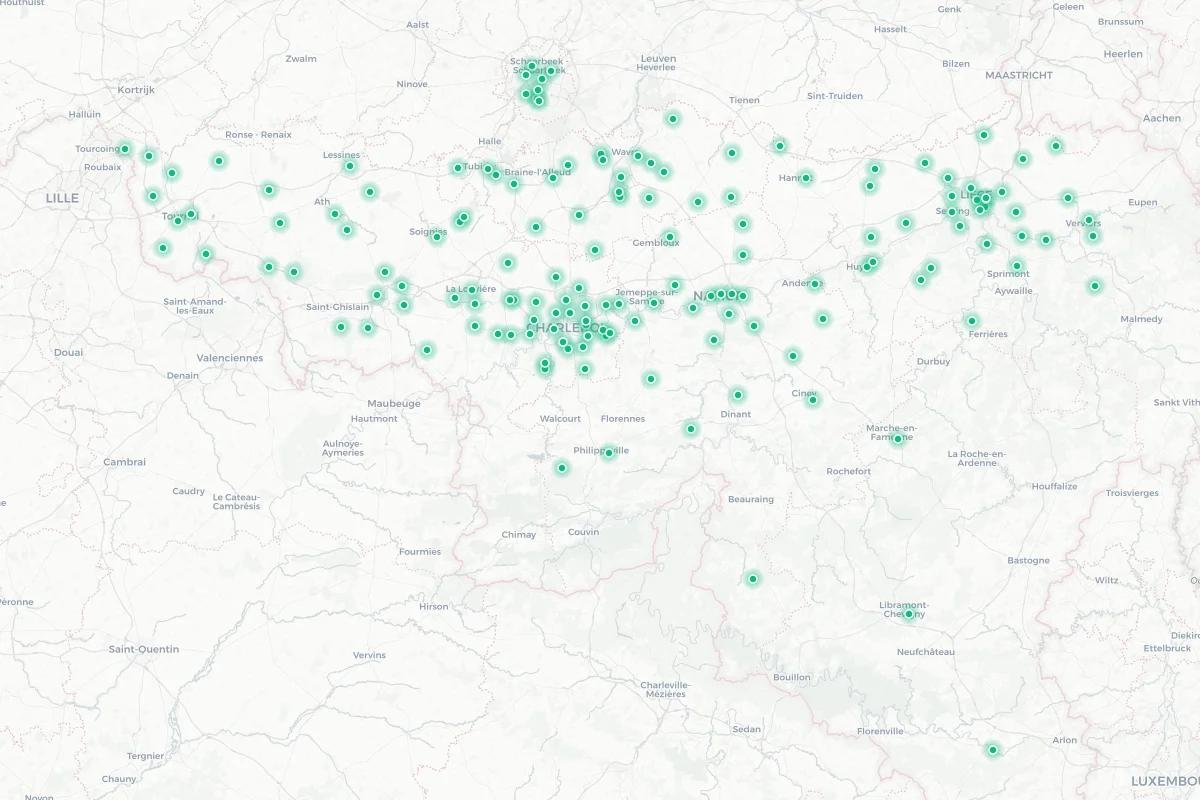Select the marker directly above Ferrières
The width and height of the screenshot is (1200, 800).
[x=971, y=321]
